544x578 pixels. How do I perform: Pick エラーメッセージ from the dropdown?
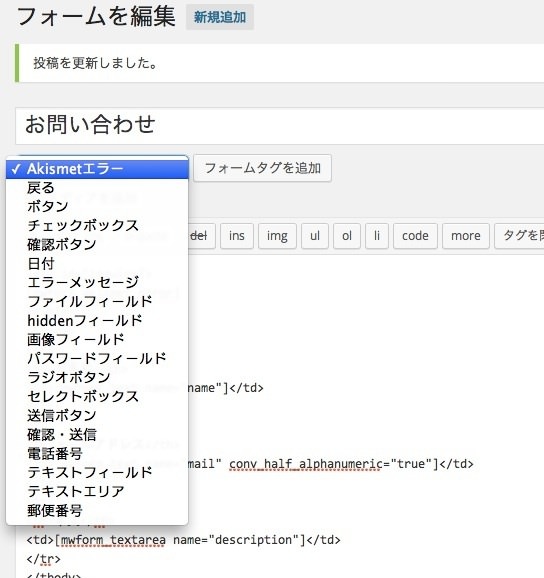pos(97,282)
